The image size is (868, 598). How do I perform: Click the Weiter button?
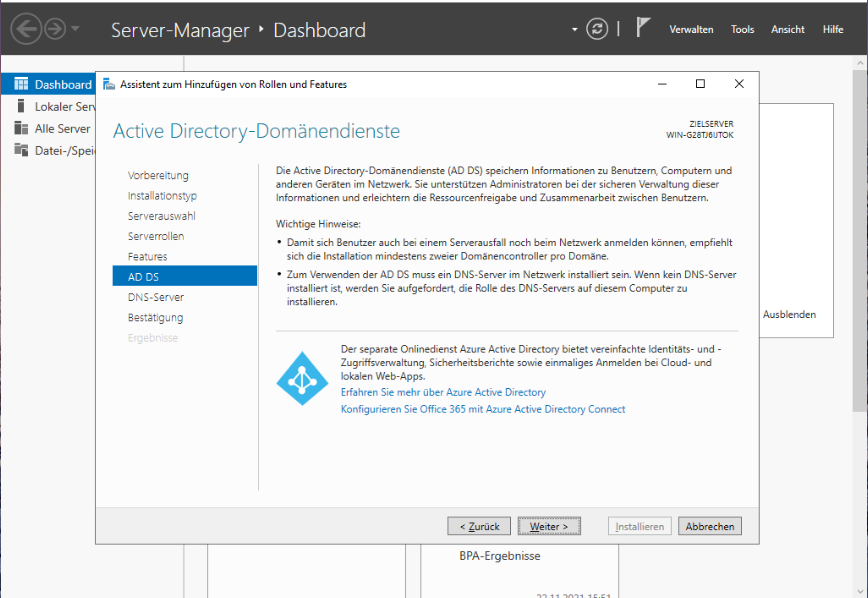pos(549,526)
